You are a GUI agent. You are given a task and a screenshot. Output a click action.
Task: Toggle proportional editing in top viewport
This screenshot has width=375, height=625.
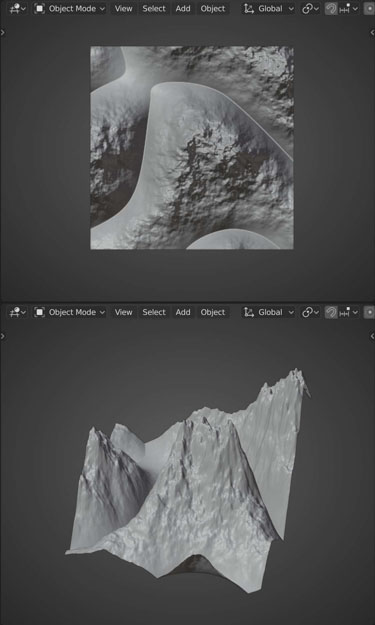pos(370,8)
